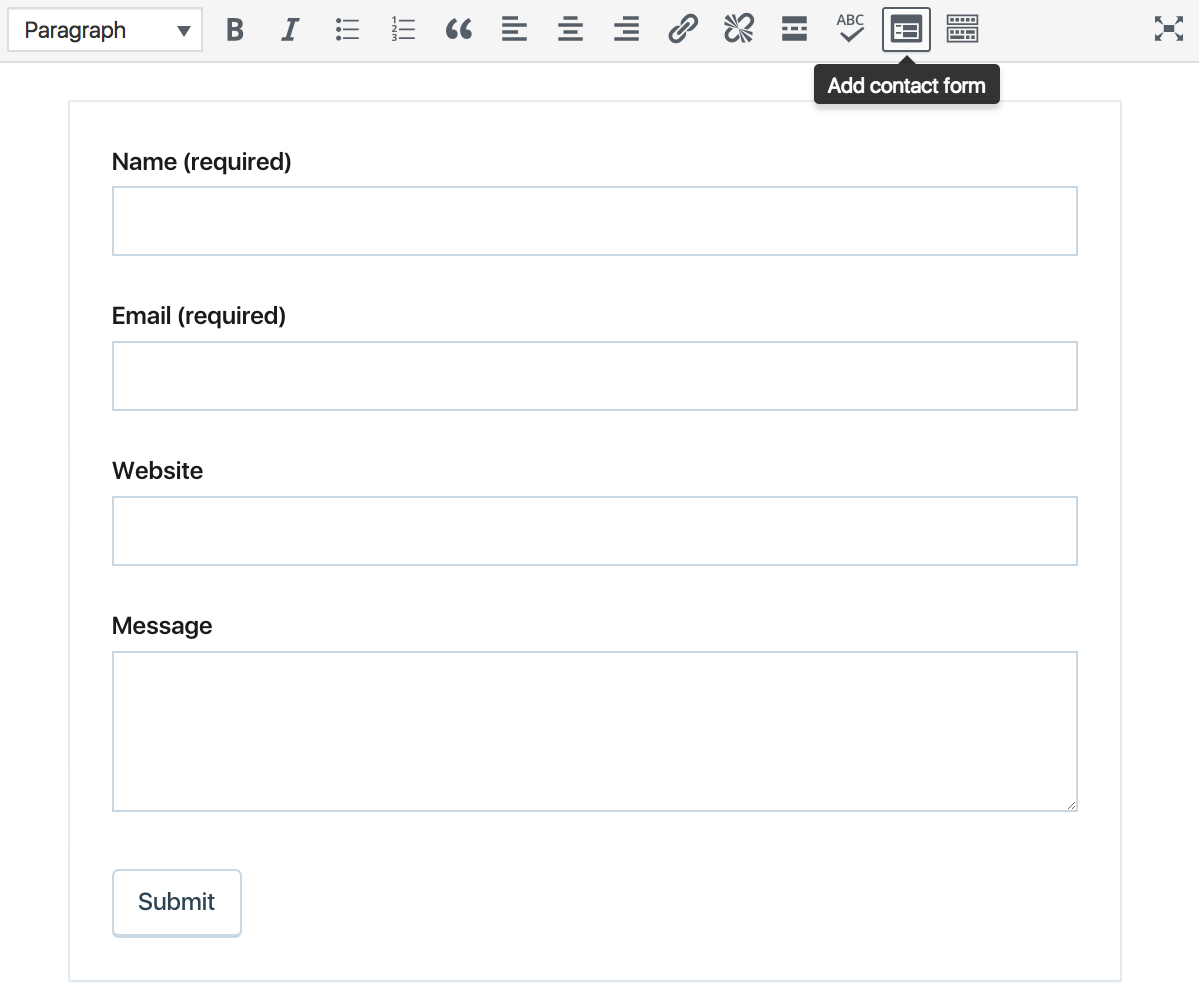Image resolution: width=1199 pixels, height=992 pixels.
Task: Apply blockquote formatting
Action: 459,30
